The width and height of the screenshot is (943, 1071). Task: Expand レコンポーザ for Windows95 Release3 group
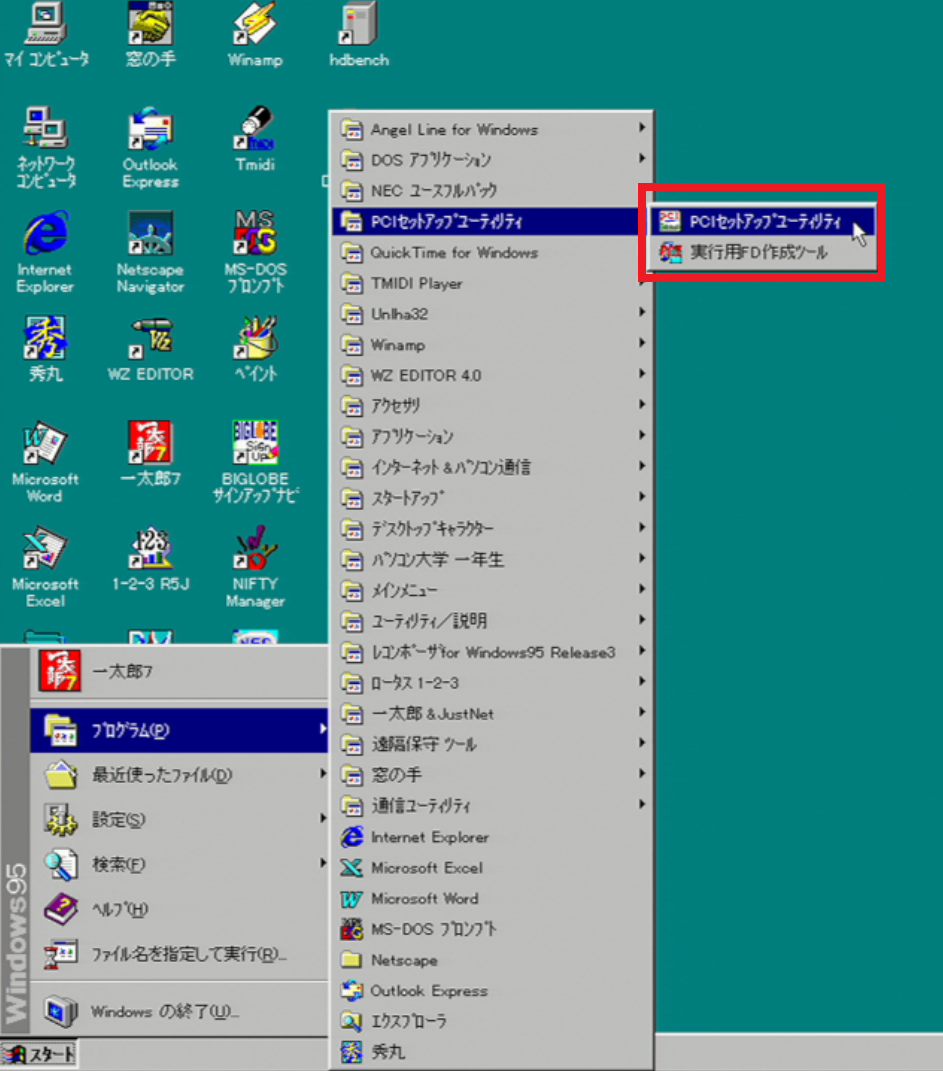(x=492, y=652)
